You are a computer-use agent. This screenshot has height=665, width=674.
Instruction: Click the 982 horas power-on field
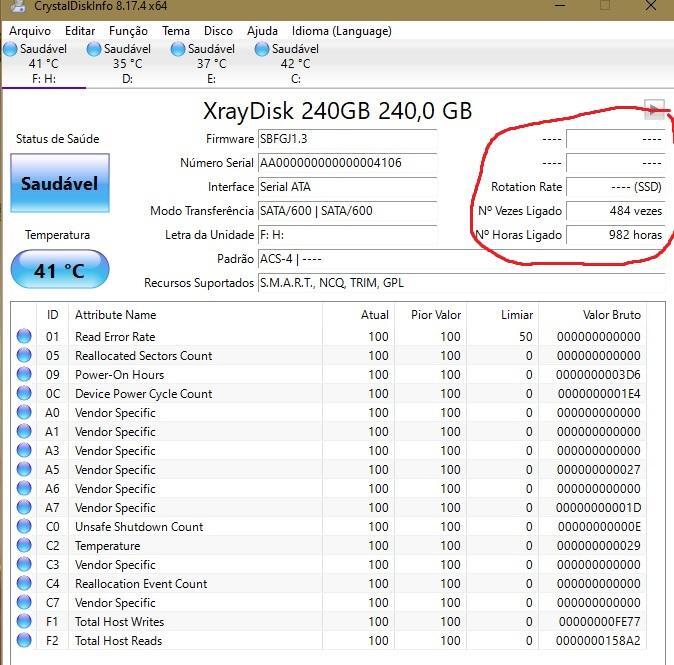tap(616, 235)
